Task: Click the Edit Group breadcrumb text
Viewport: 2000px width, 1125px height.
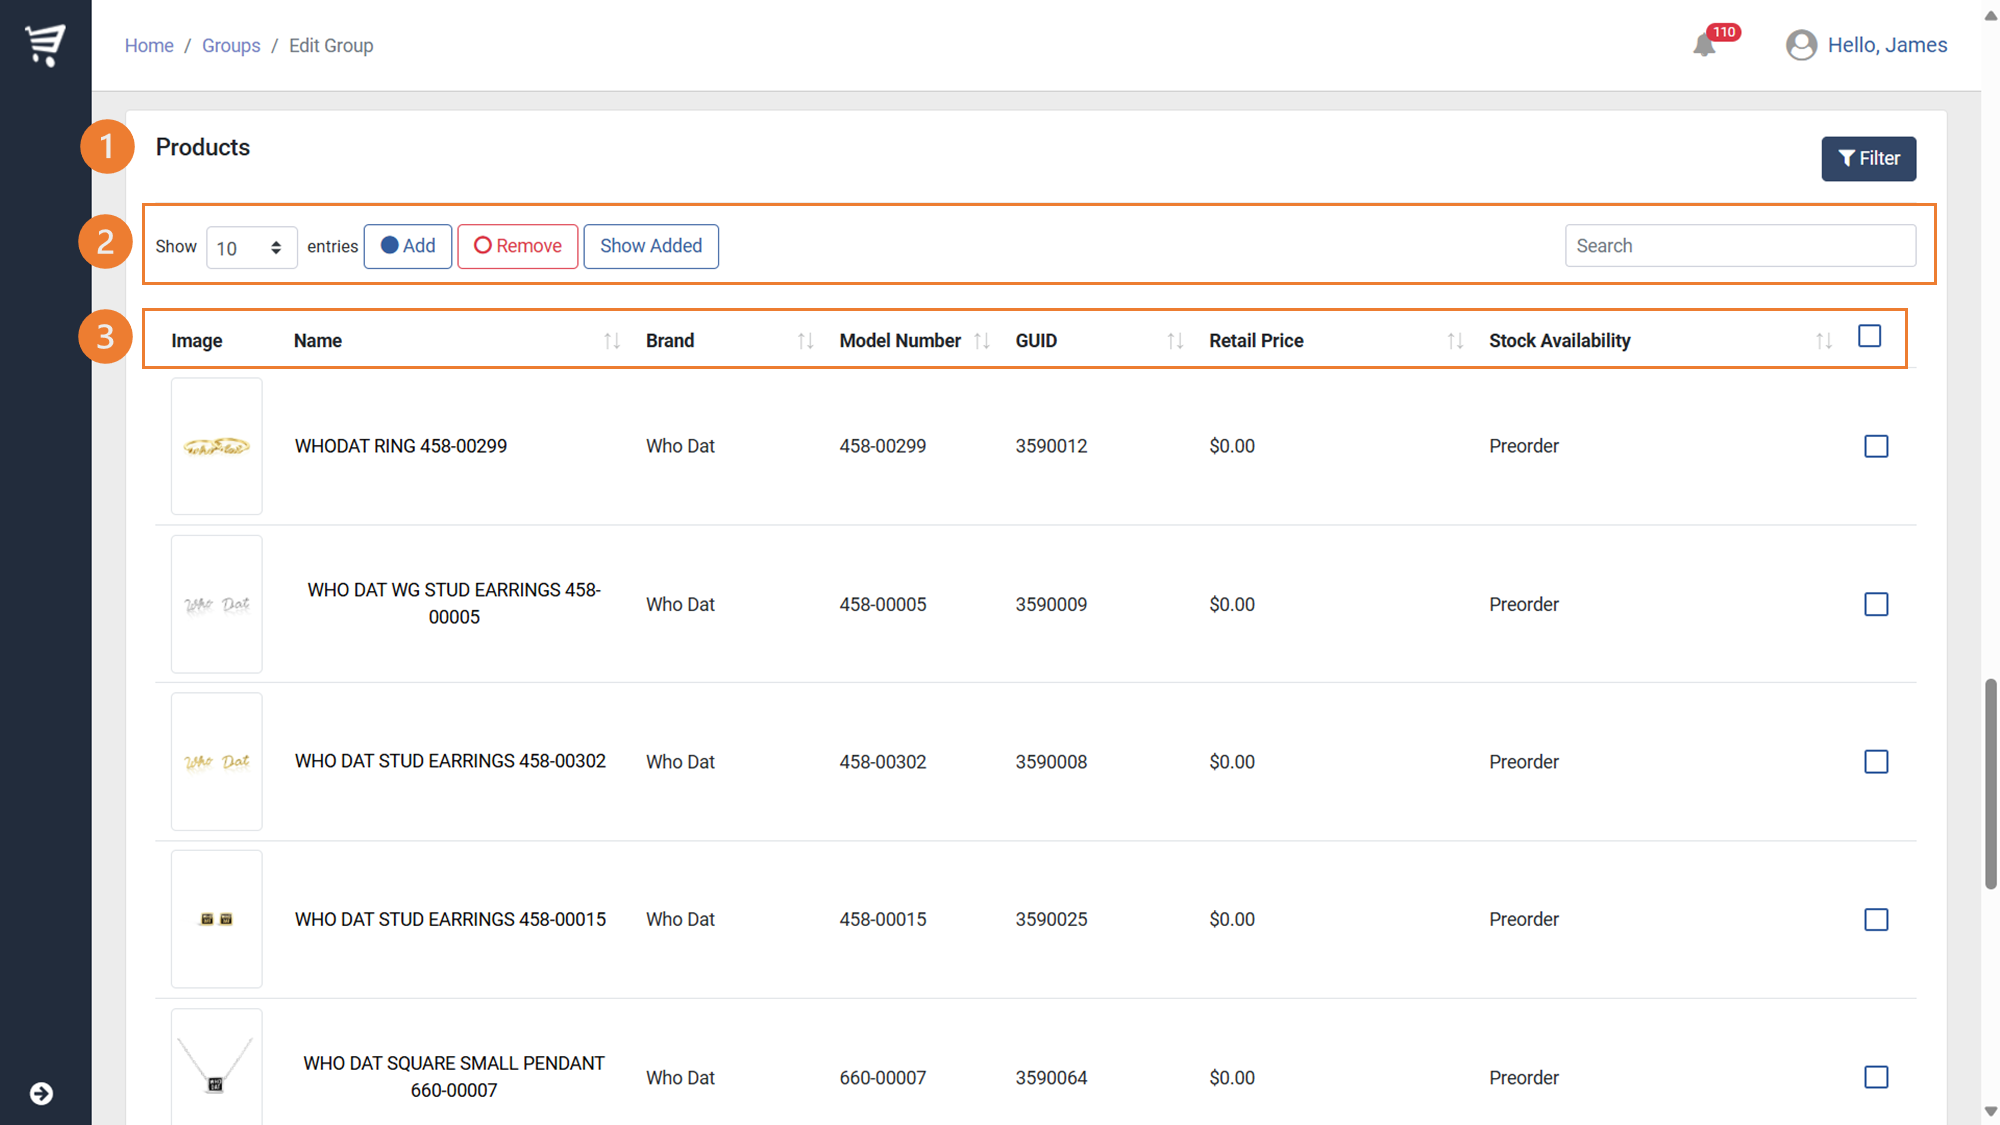Action: coord(331,46)
